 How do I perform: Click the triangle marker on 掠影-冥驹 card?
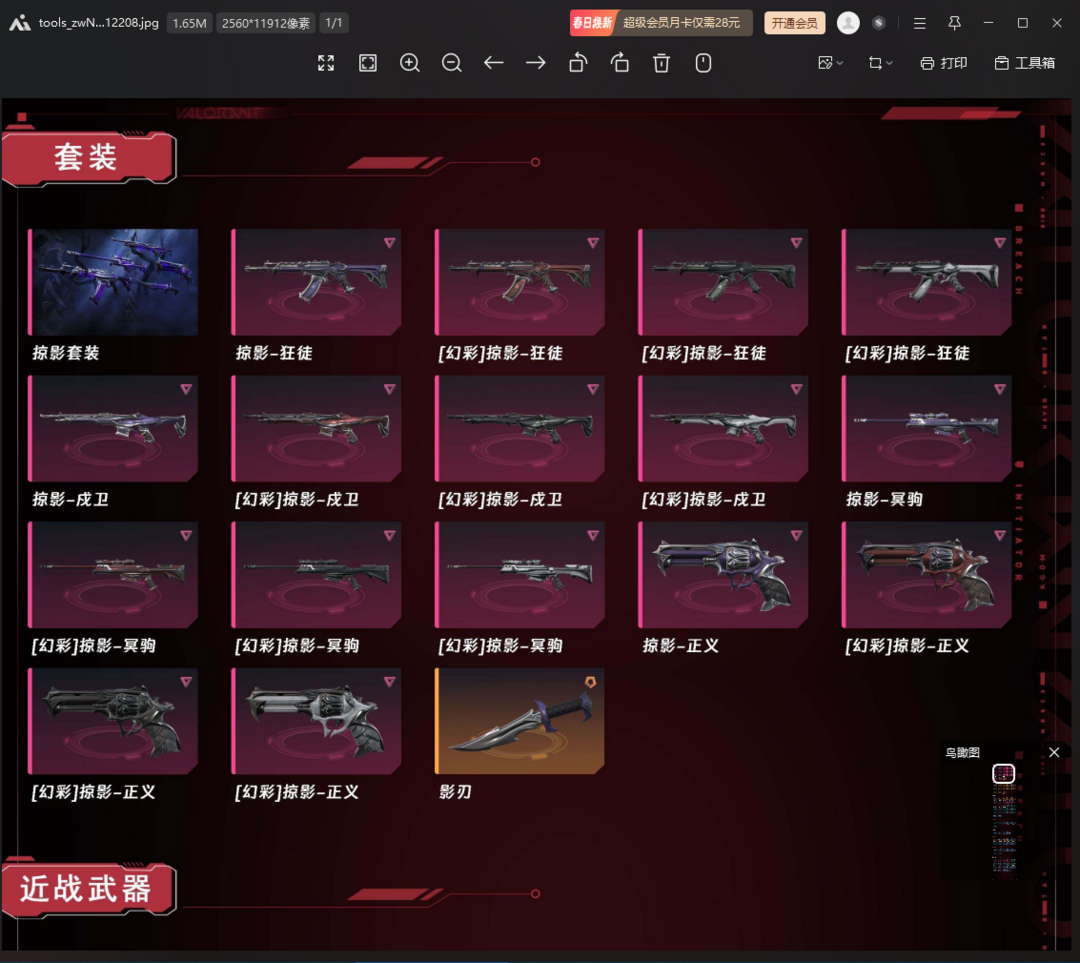coord(1000,389)
